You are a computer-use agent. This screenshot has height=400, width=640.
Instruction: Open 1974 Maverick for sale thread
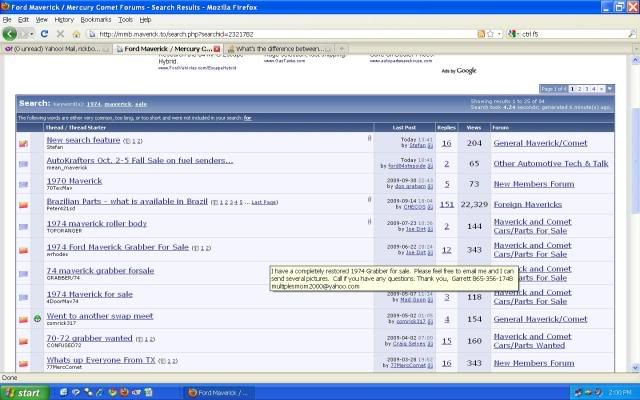click(90, 294)
